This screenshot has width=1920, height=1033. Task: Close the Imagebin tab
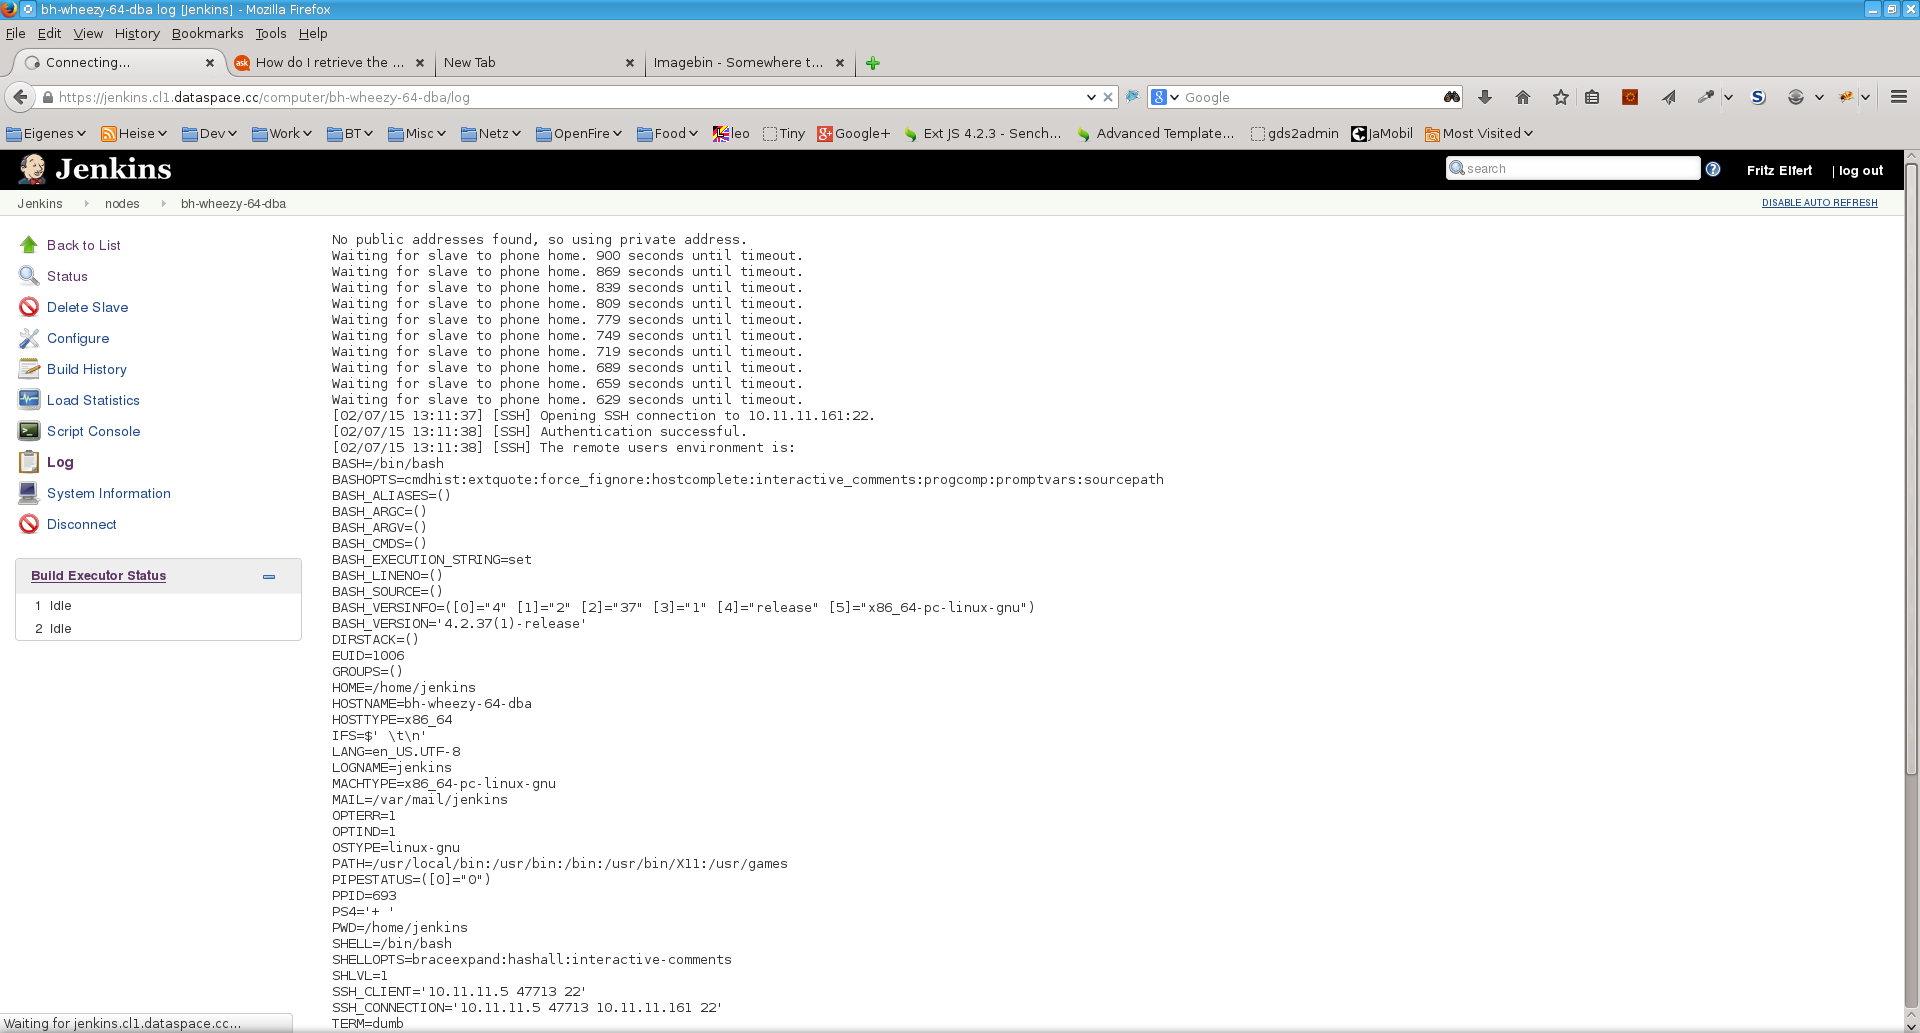point(840,63)
